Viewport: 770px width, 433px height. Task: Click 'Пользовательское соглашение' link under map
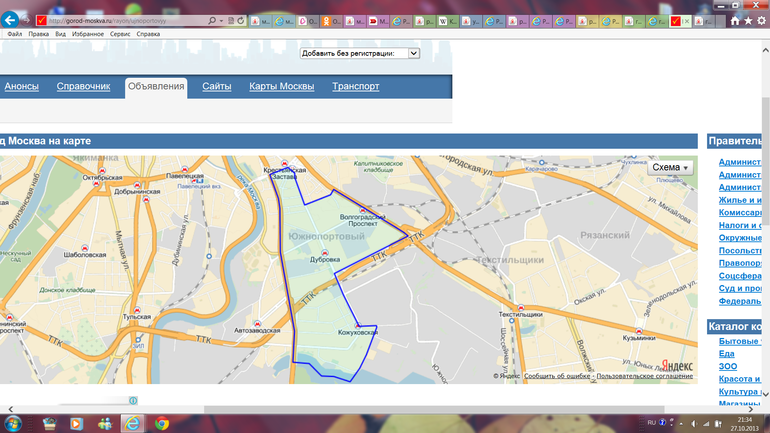(x=644, y=376)
